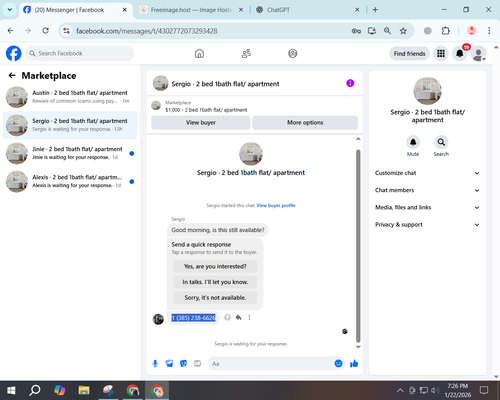
Task: Click Sergio listing thumbnail in right panel
Action: pyautogui.click(x=427, y=91)
